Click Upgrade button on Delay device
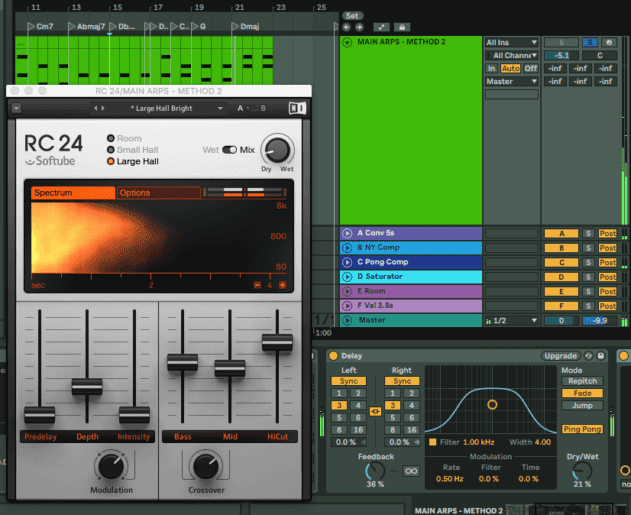 click(560, 356)
